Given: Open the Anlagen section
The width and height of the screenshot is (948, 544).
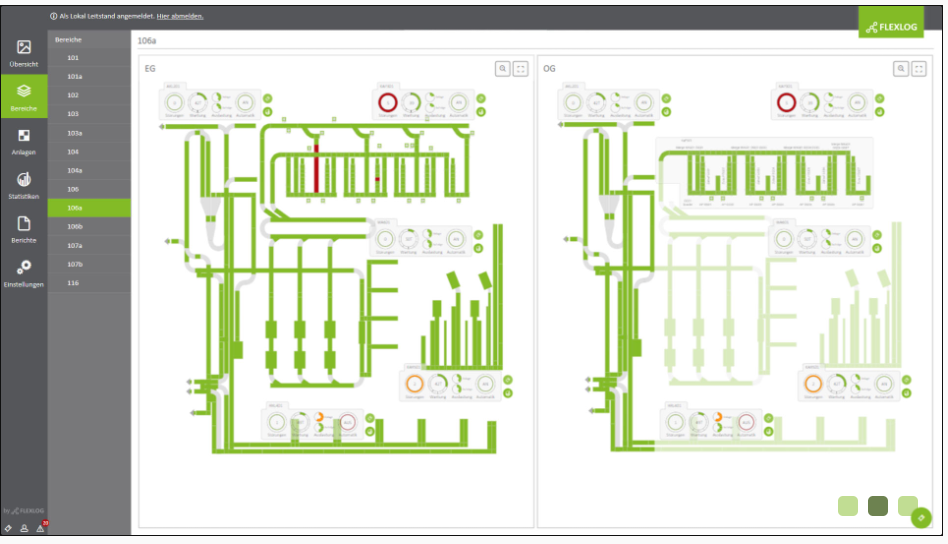Looking at the screenshot, I should click(x=24, y=141).
